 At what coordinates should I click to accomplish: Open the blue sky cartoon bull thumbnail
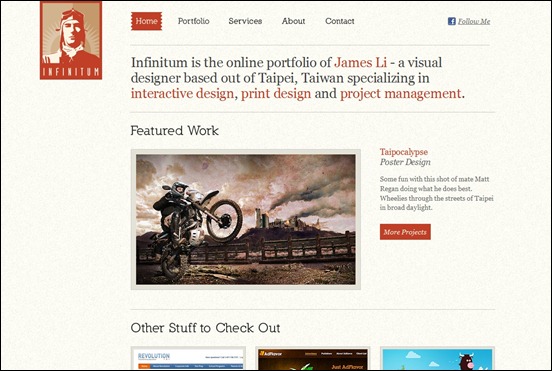click(437, 358)
